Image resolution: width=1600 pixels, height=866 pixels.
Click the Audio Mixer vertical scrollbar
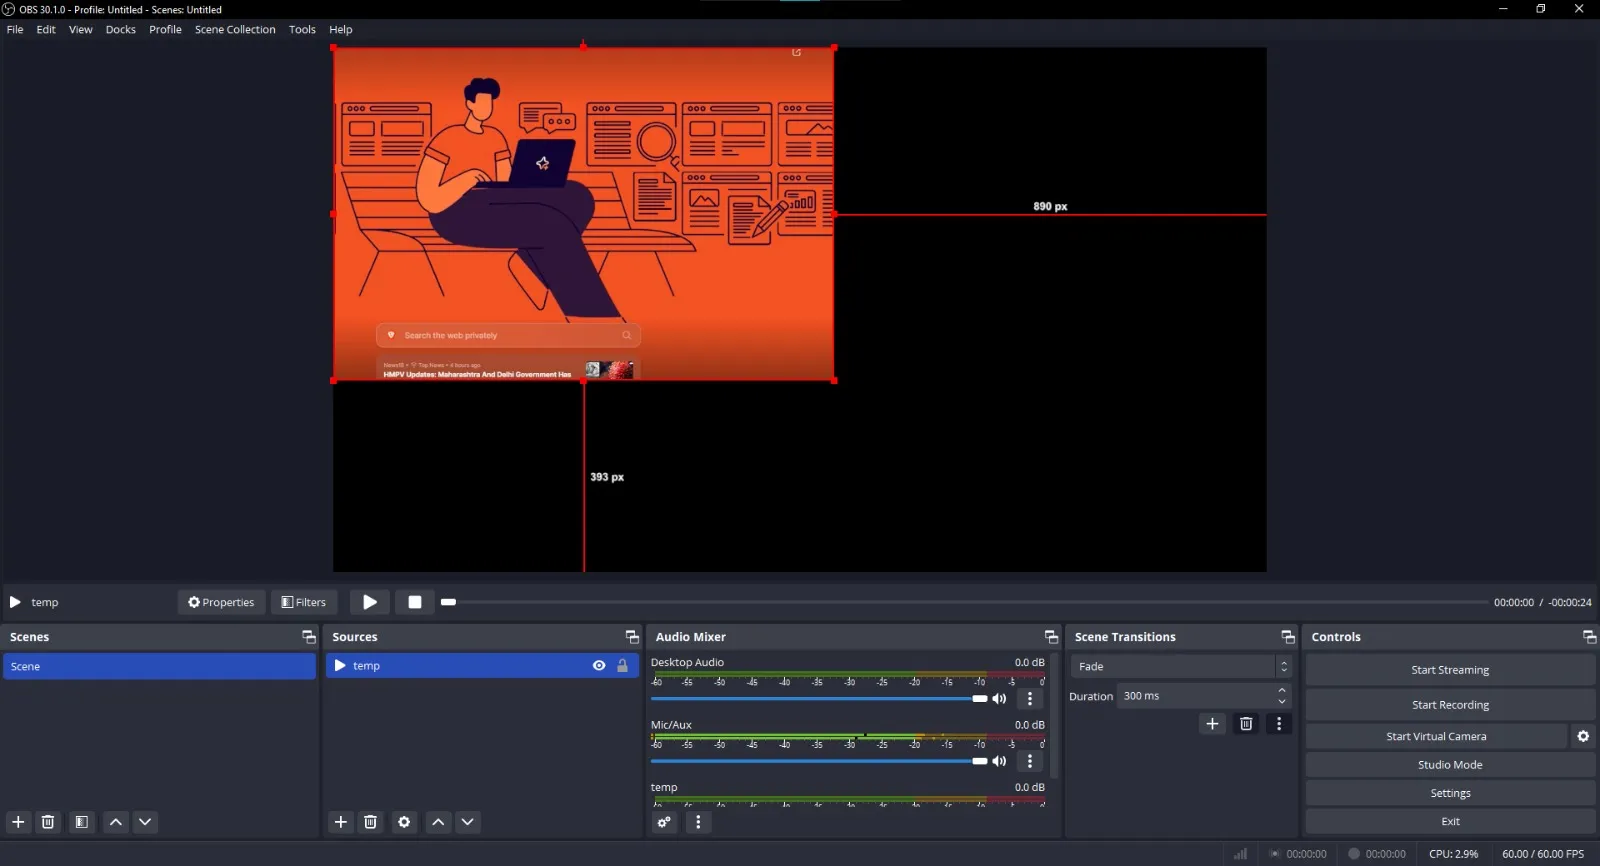point(1054,717)
